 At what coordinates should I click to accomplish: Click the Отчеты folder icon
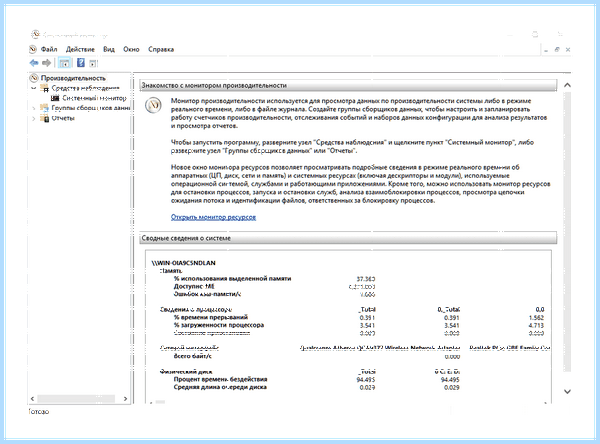coord(45,118)
